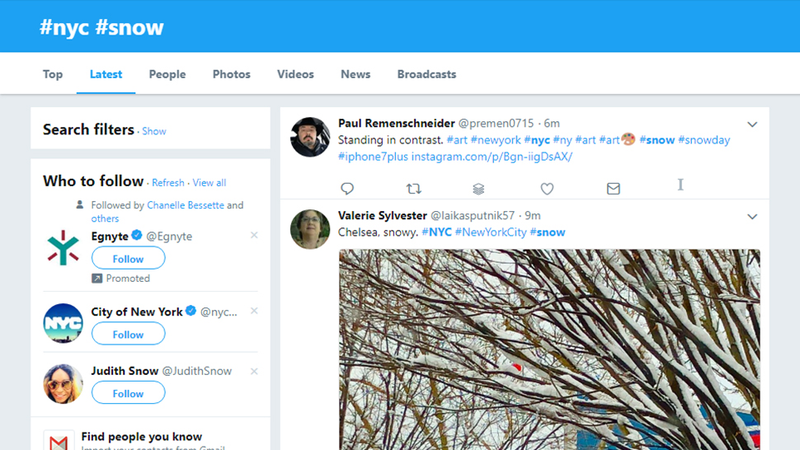The image size is (800, 450).
Task: Open the Broadcasts tab
Action: [x=427, y=74]
